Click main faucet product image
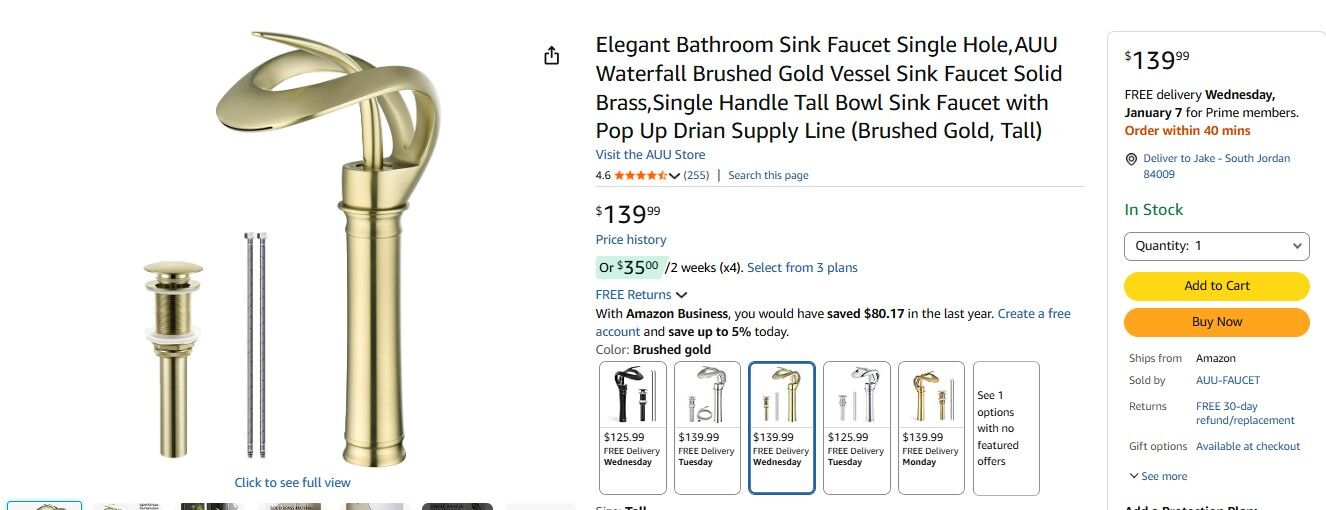This screenshot has height=510, width=1326. [330, 250]
